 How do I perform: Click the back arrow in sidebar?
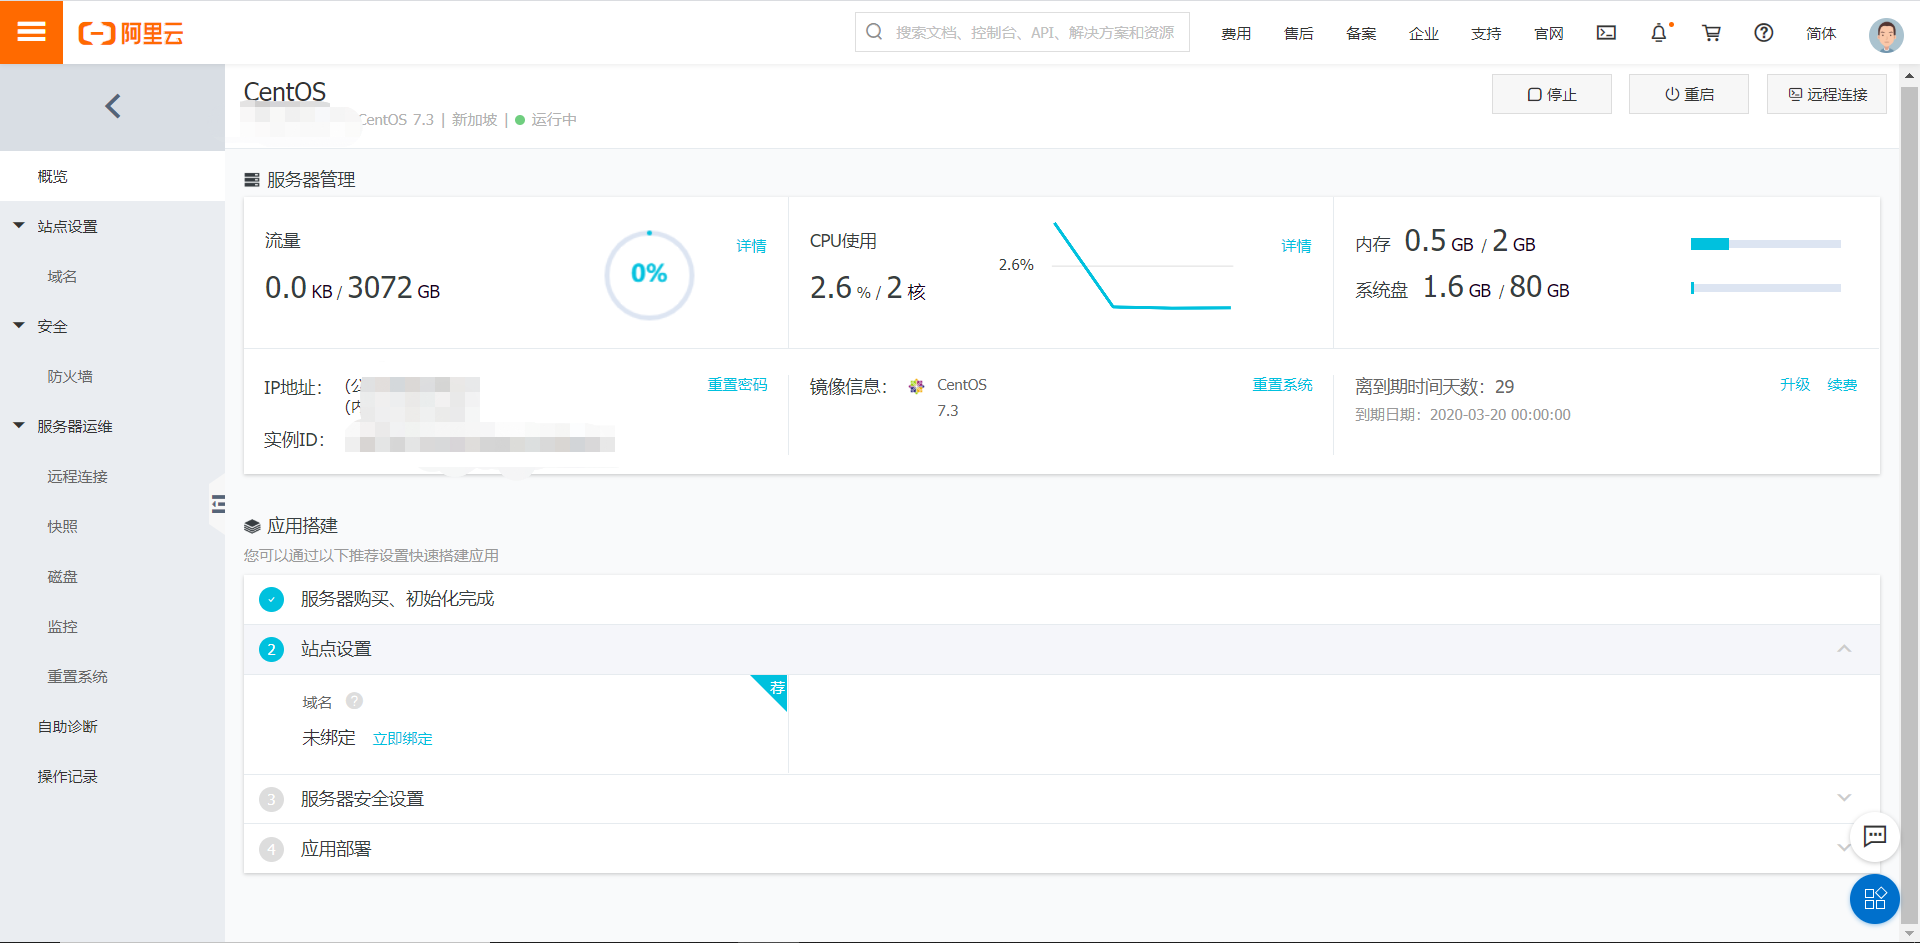point(113,106)
